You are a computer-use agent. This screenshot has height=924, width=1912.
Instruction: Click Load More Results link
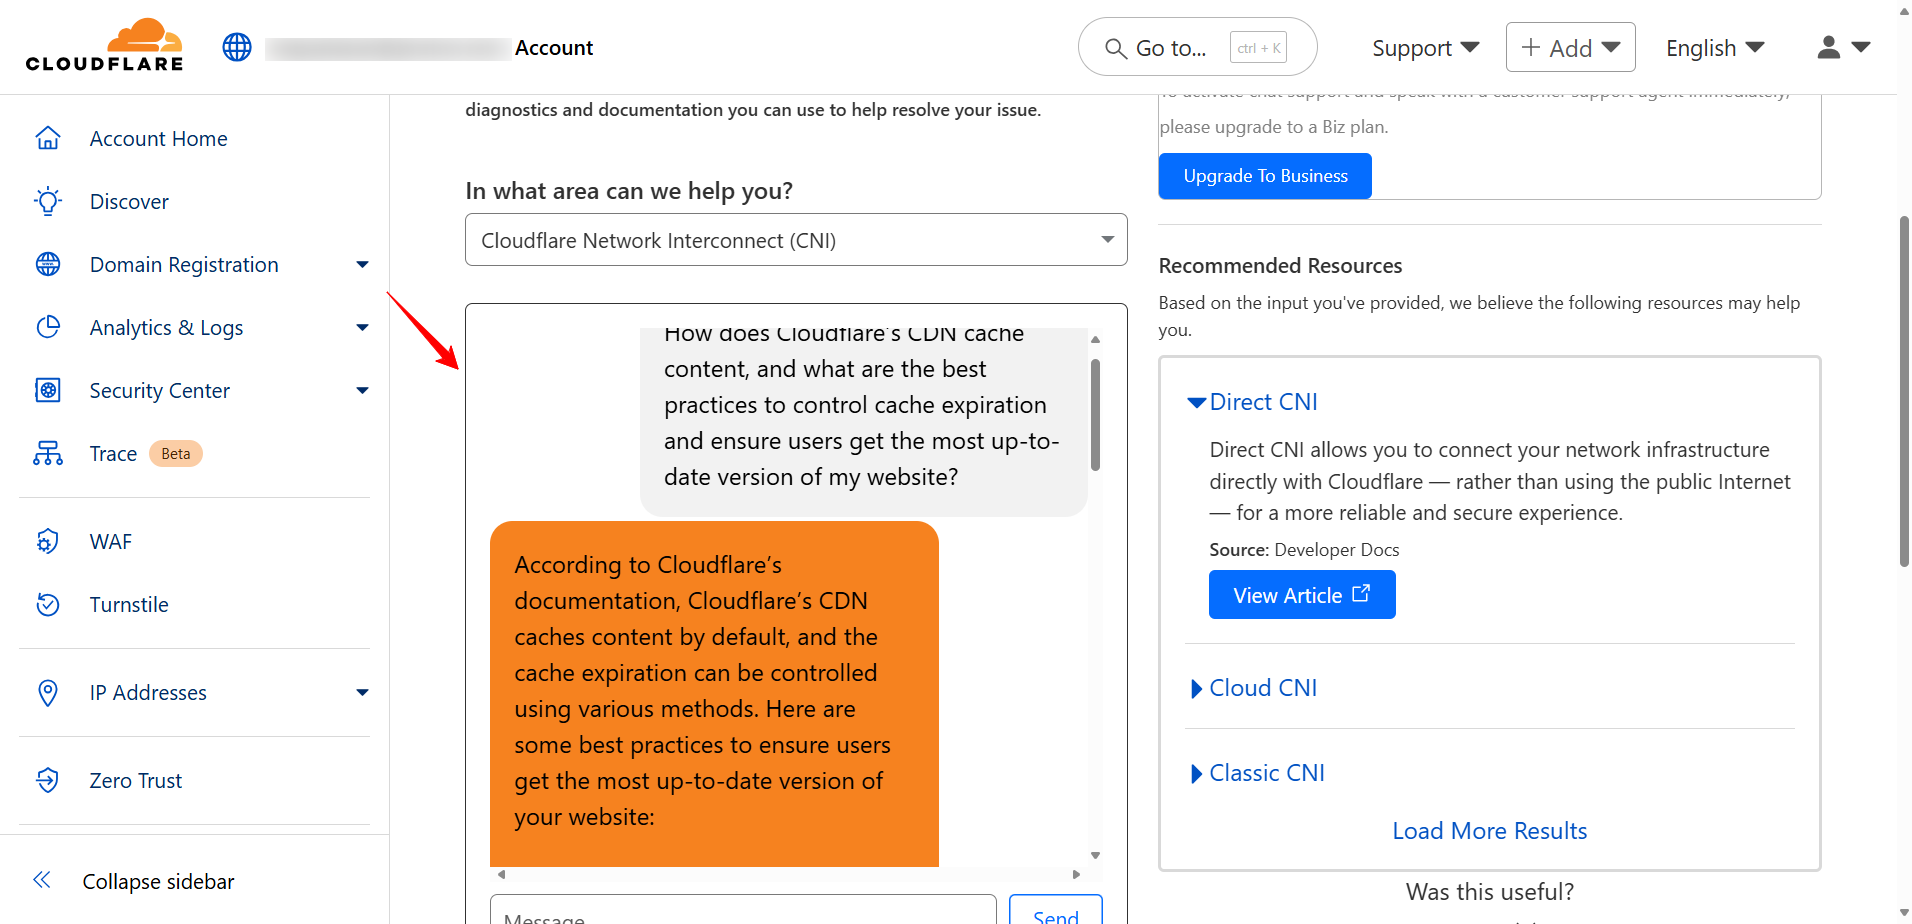1489,831
